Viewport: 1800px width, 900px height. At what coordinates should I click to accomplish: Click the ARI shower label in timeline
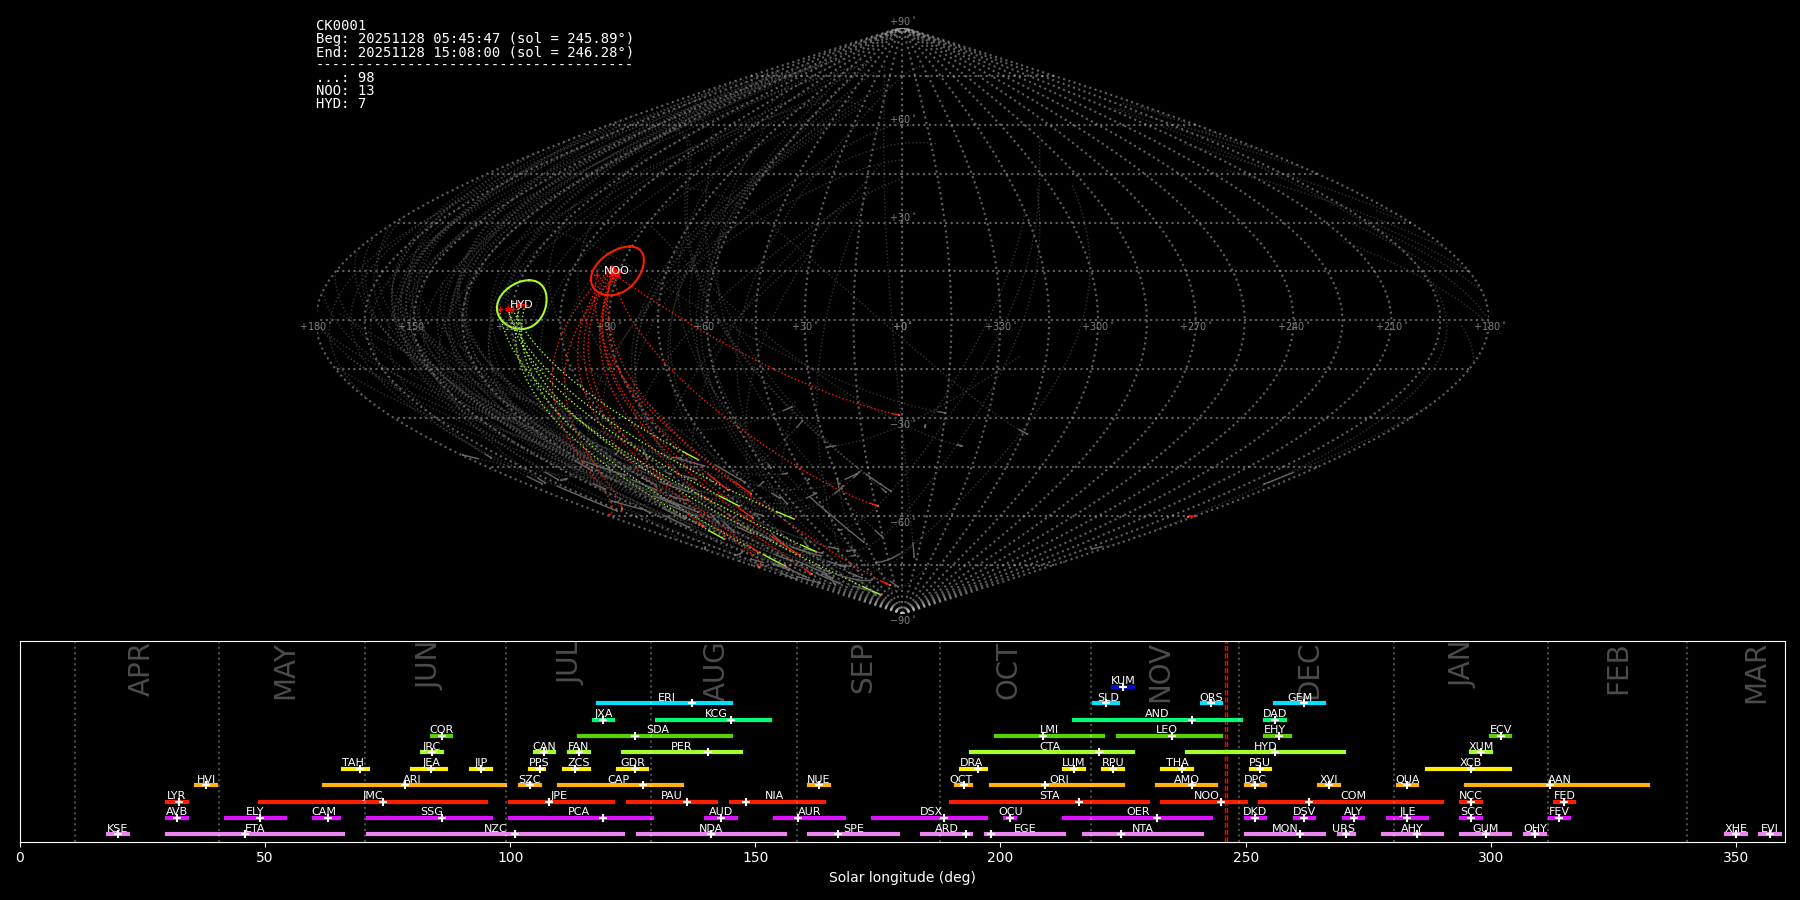coord(412,780)
